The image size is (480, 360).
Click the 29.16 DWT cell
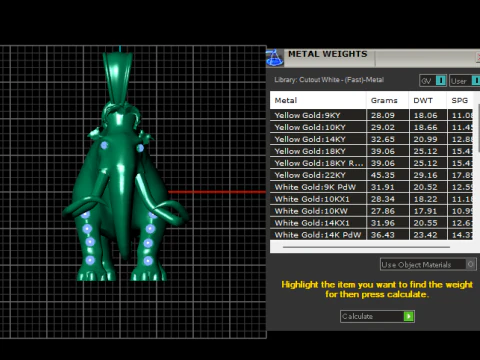coord(428,175)
